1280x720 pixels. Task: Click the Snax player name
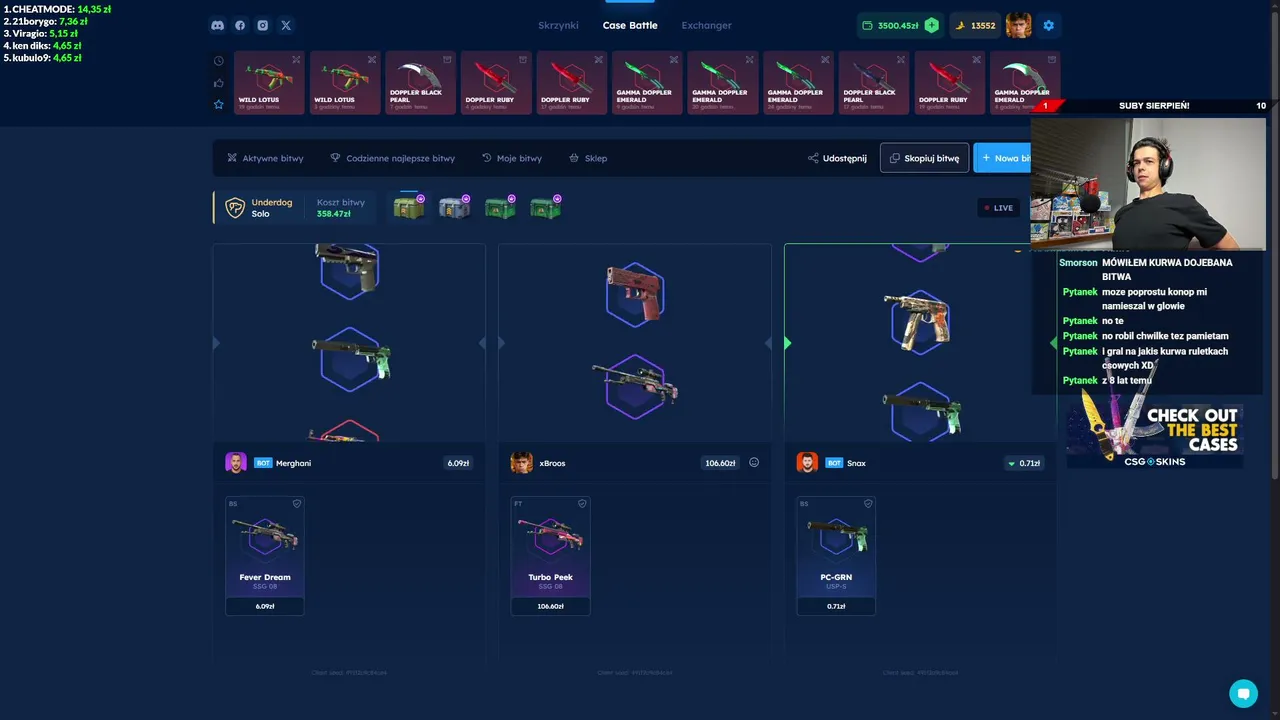[857, 463]
